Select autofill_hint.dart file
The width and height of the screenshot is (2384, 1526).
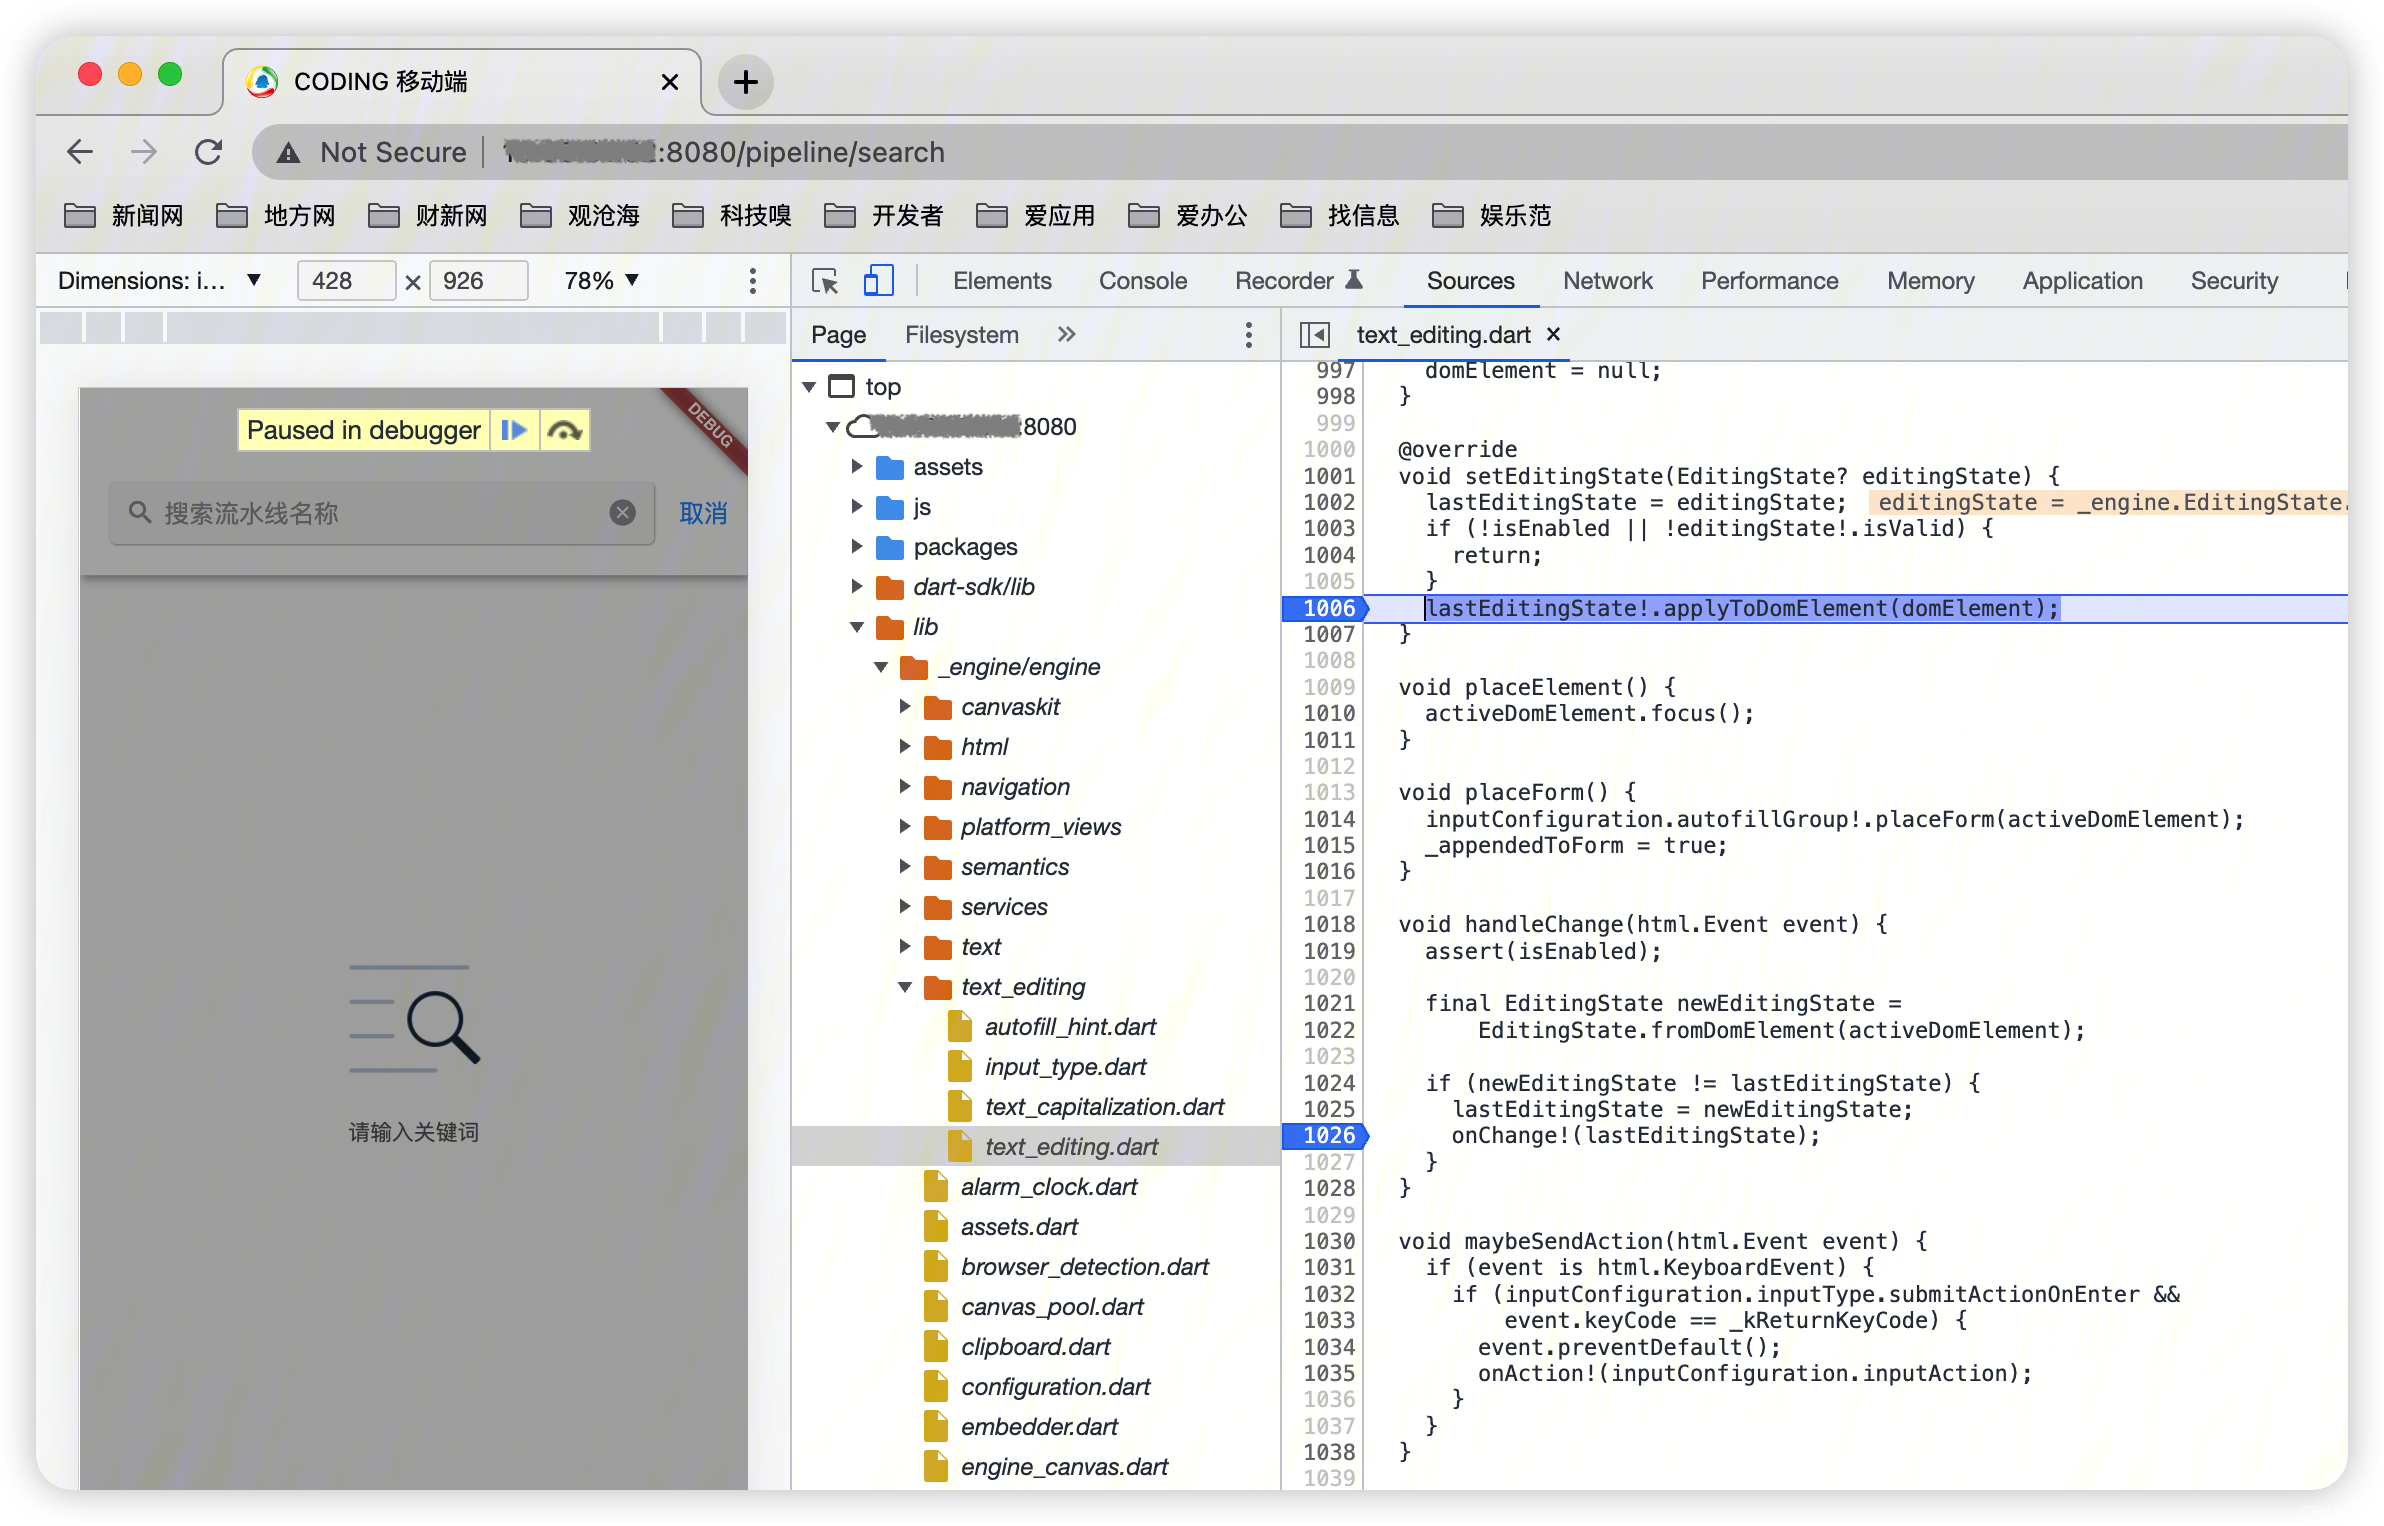click(x=1069, y=1025)
